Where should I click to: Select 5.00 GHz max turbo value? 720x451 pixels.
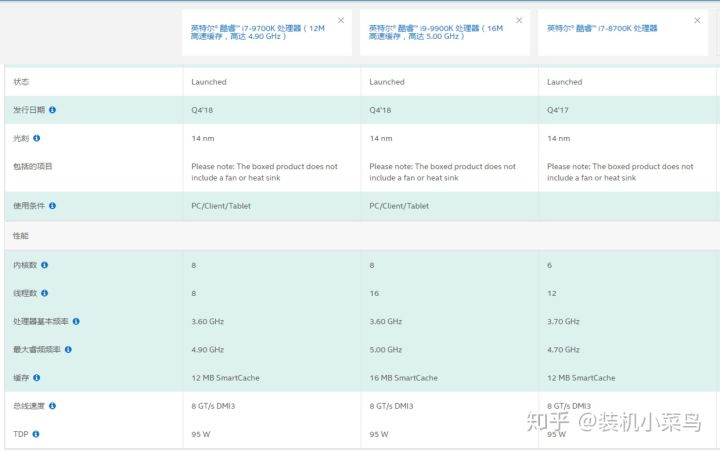pos(386,350)
